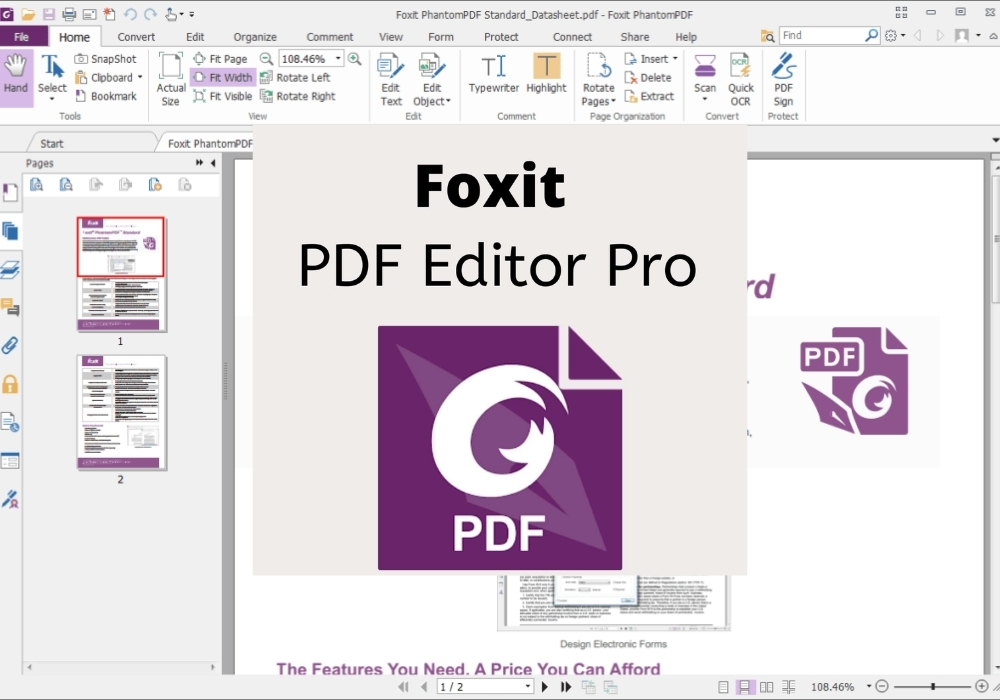Open the Edit Text tool

click(x=390, y=80)
